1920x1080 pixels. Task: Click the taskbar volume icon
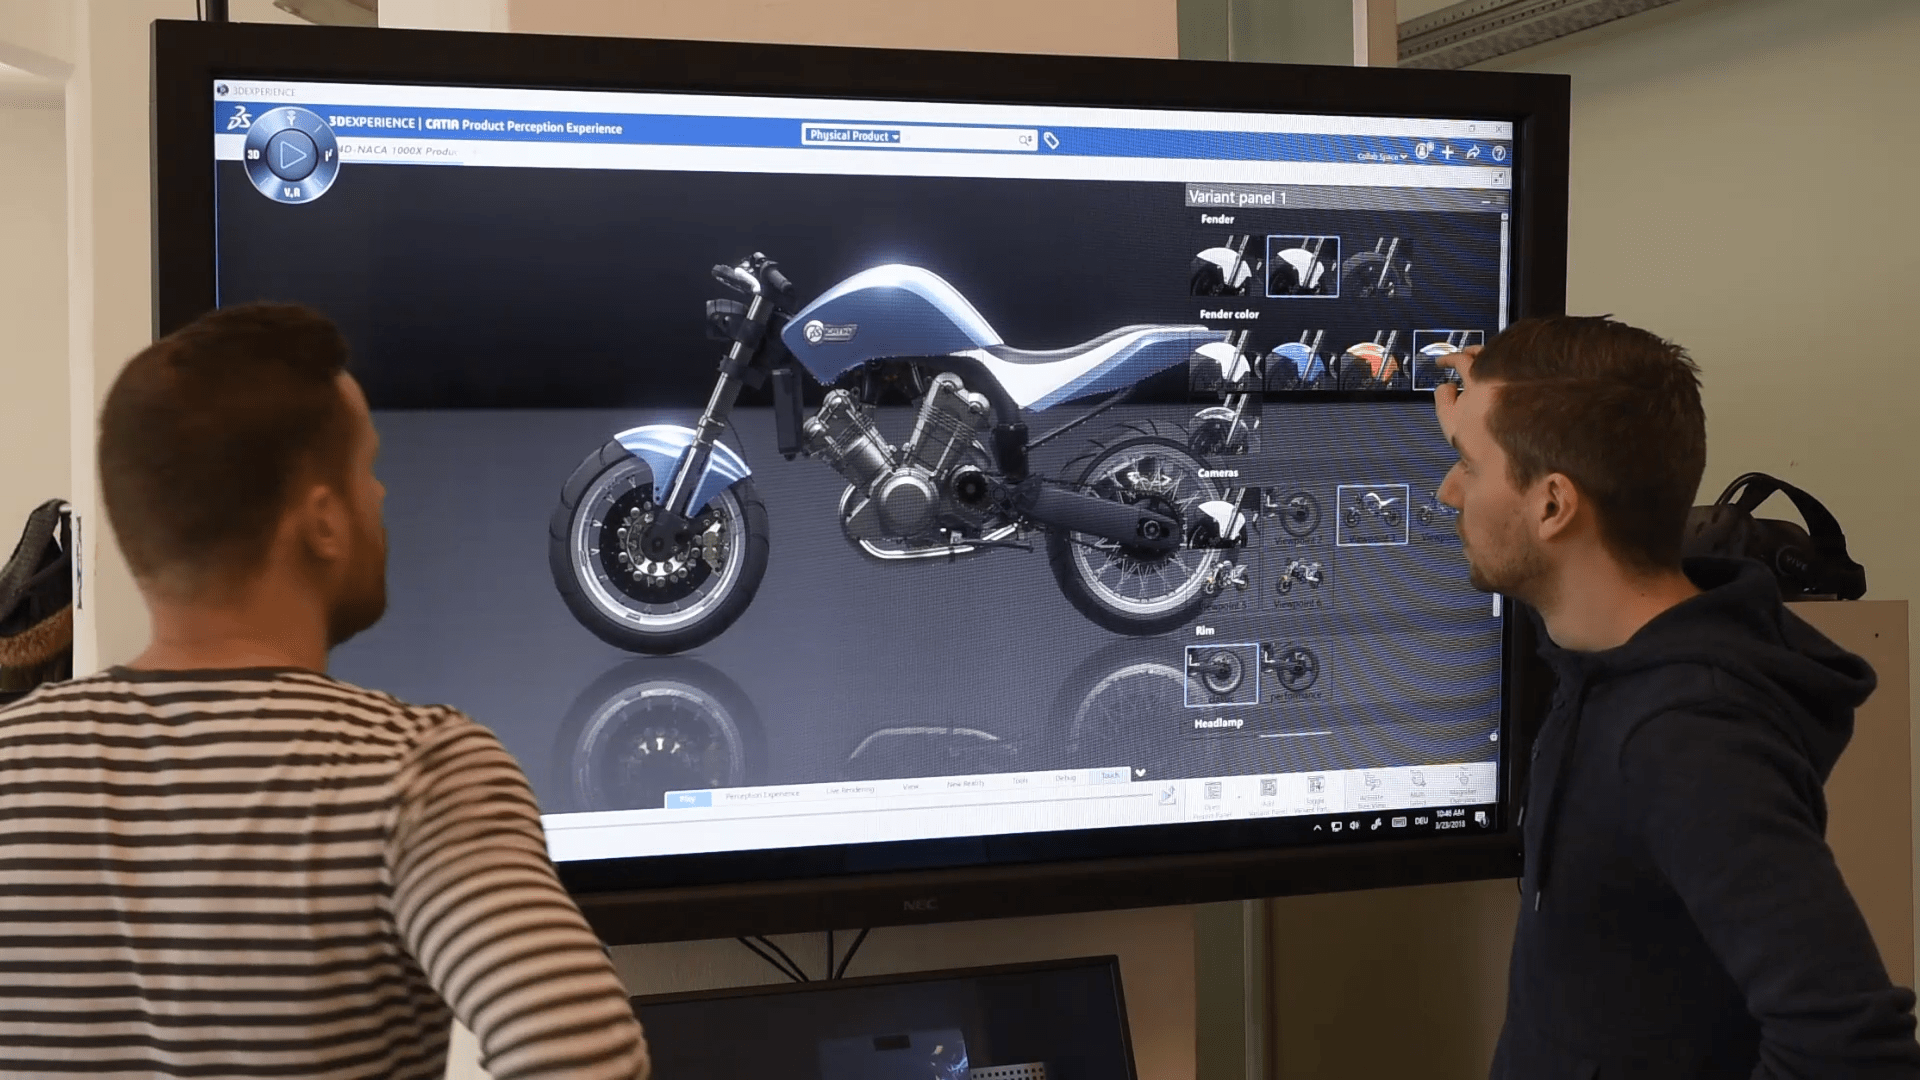1355,826
